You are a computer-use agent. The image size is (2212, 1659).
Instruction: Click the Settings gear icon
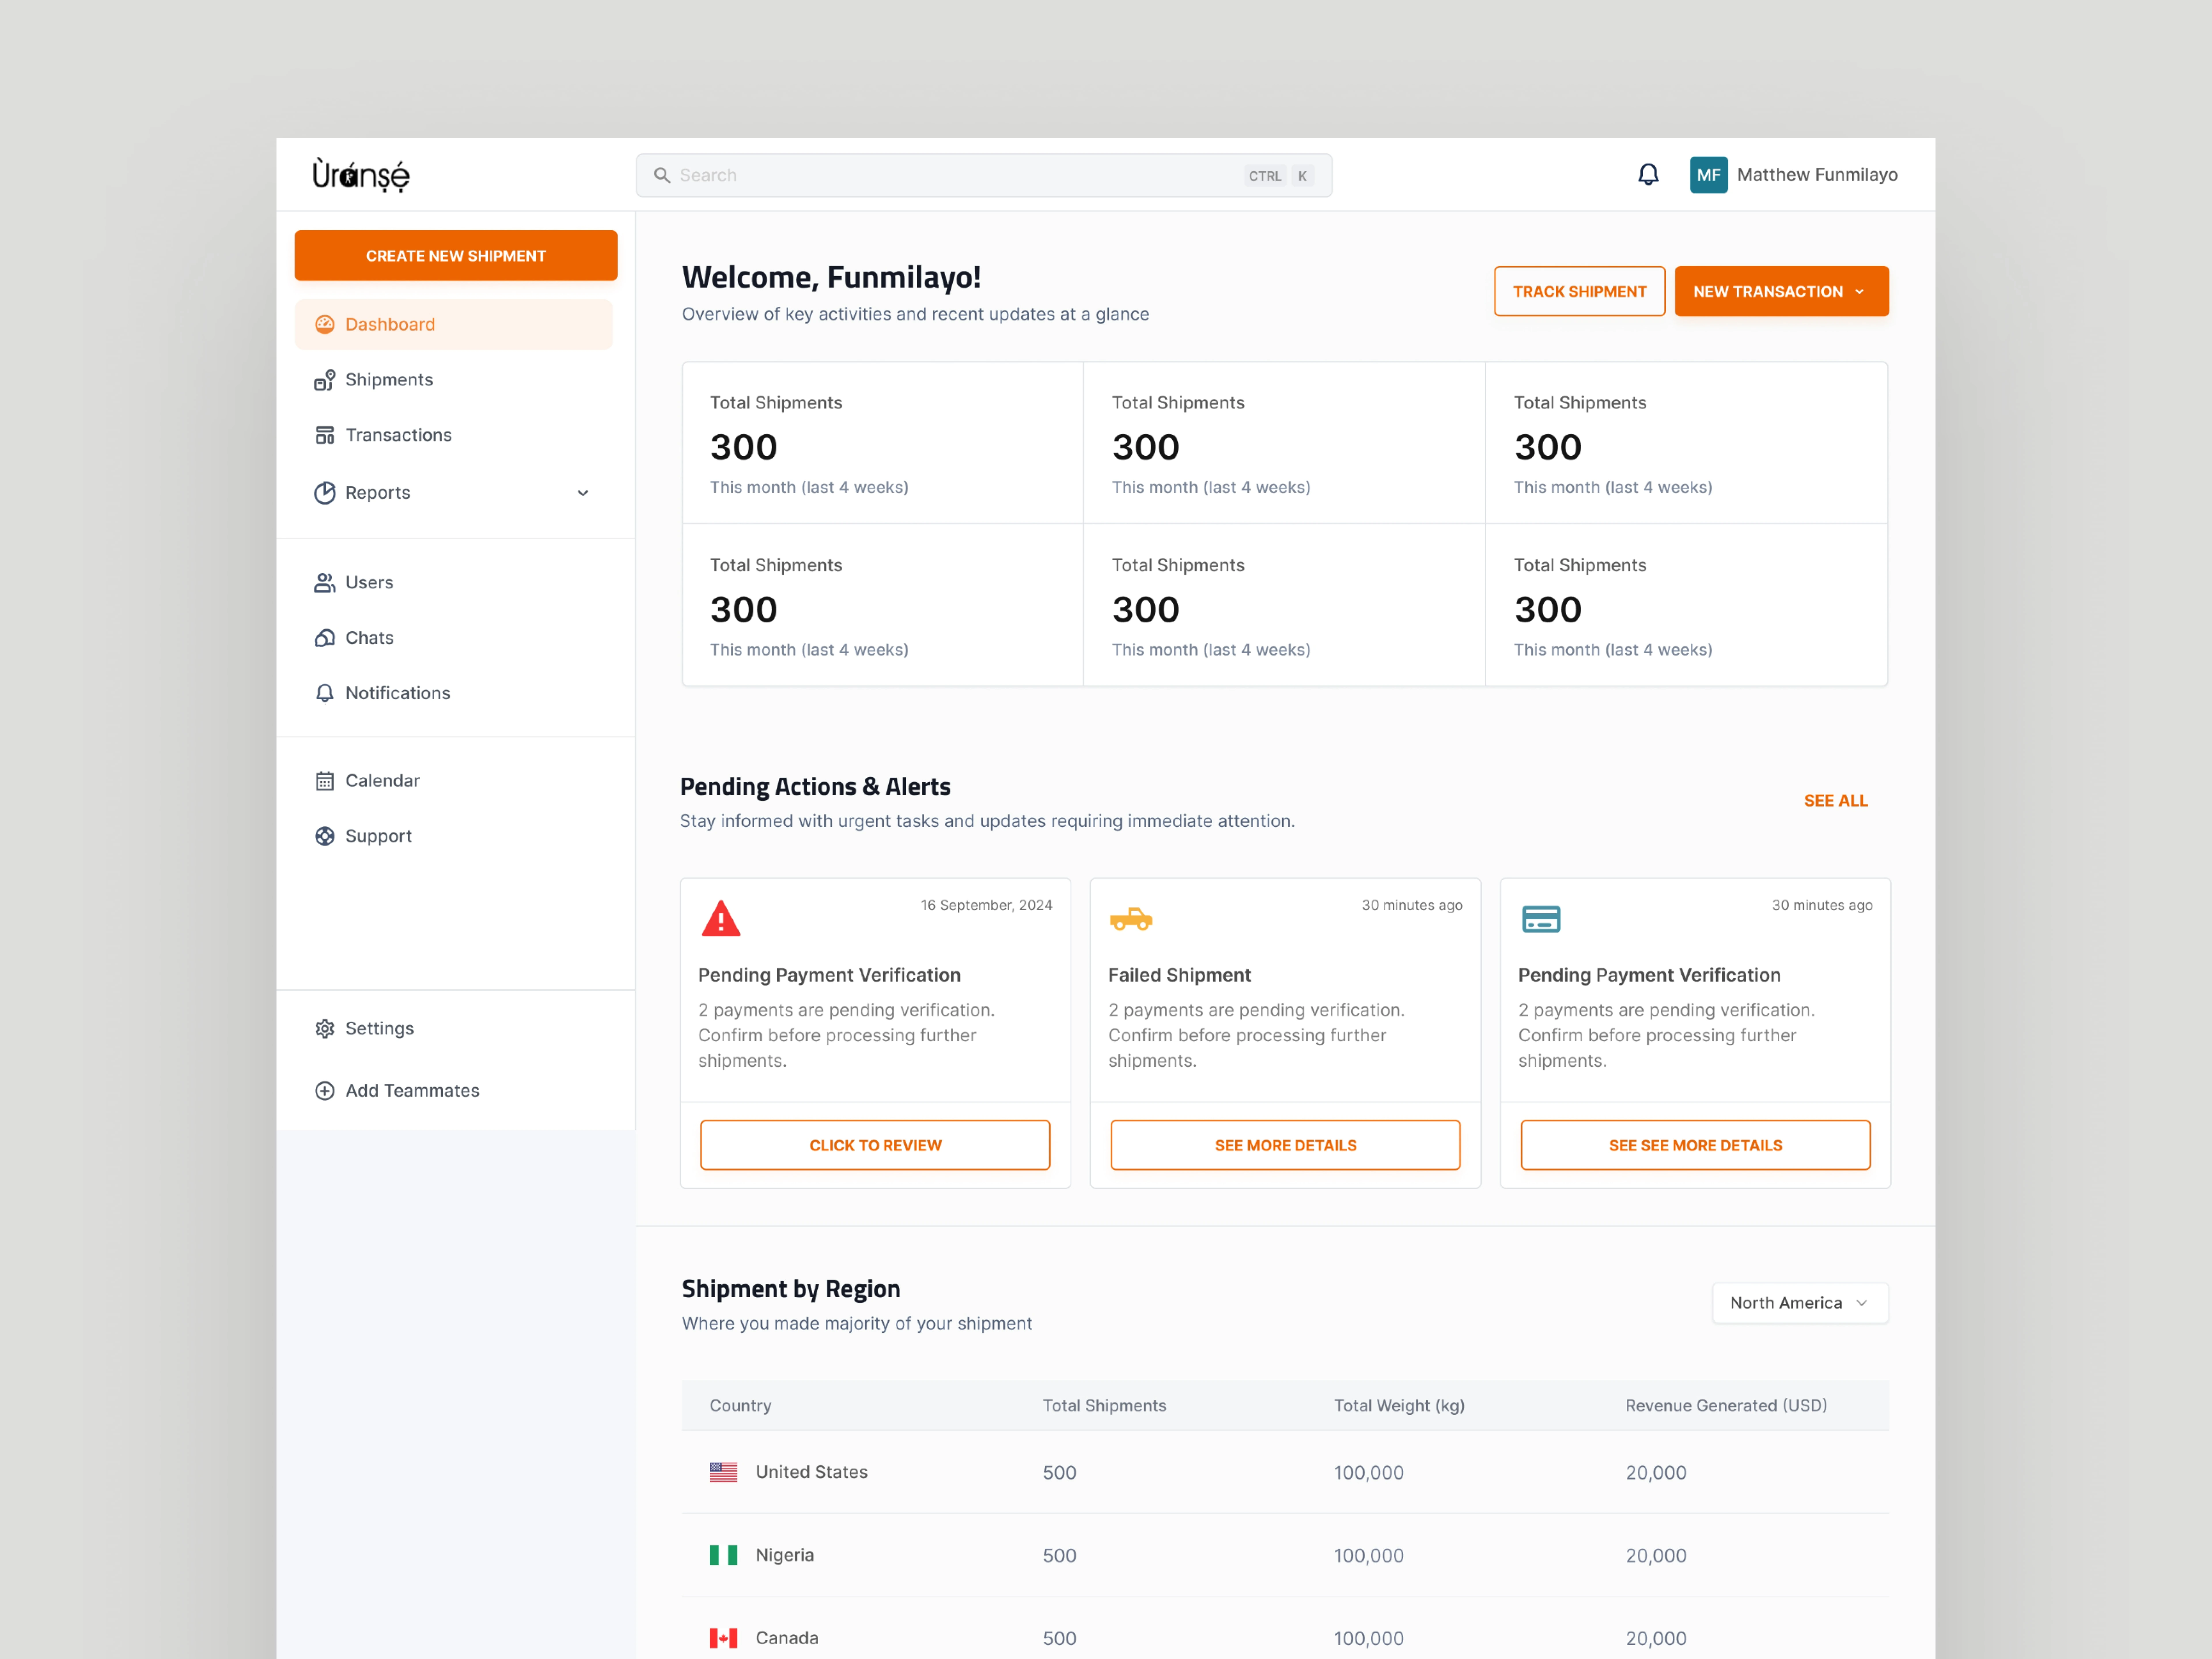[x=325, y=1029]
